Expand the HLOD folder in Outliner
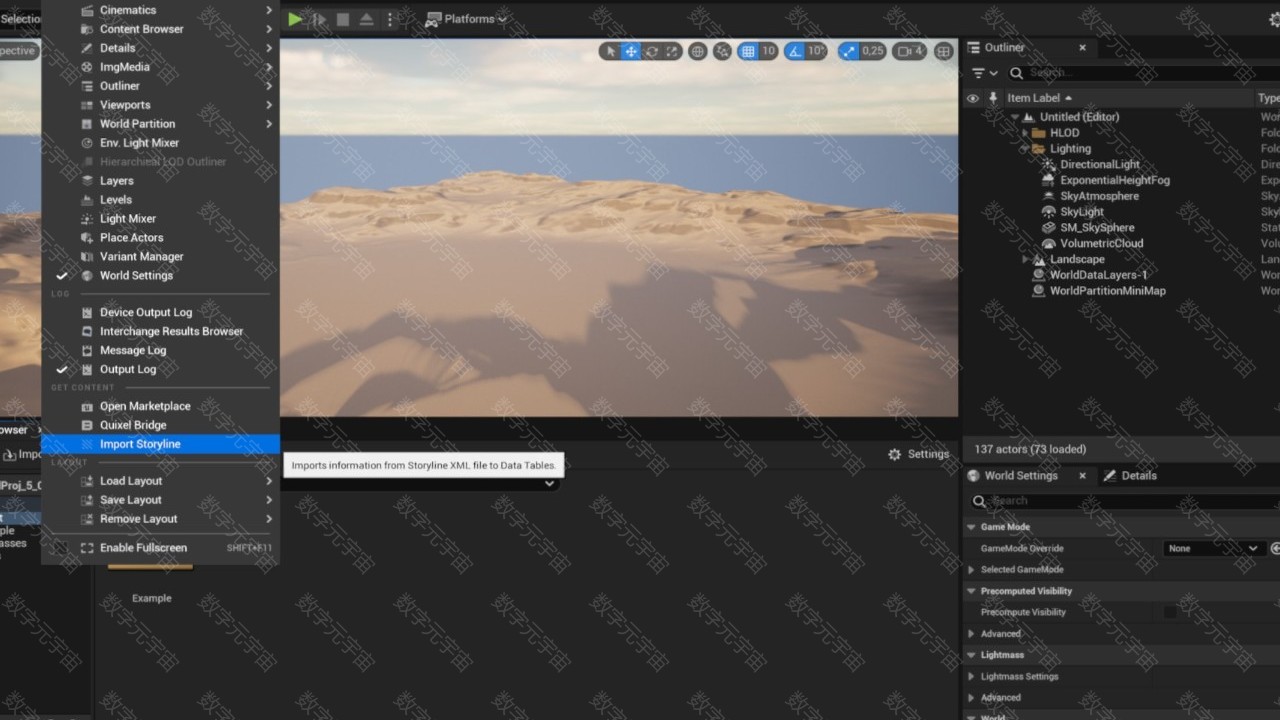Image resolution: width=1280 pixels, height=720 pixels. (1025, 133)
